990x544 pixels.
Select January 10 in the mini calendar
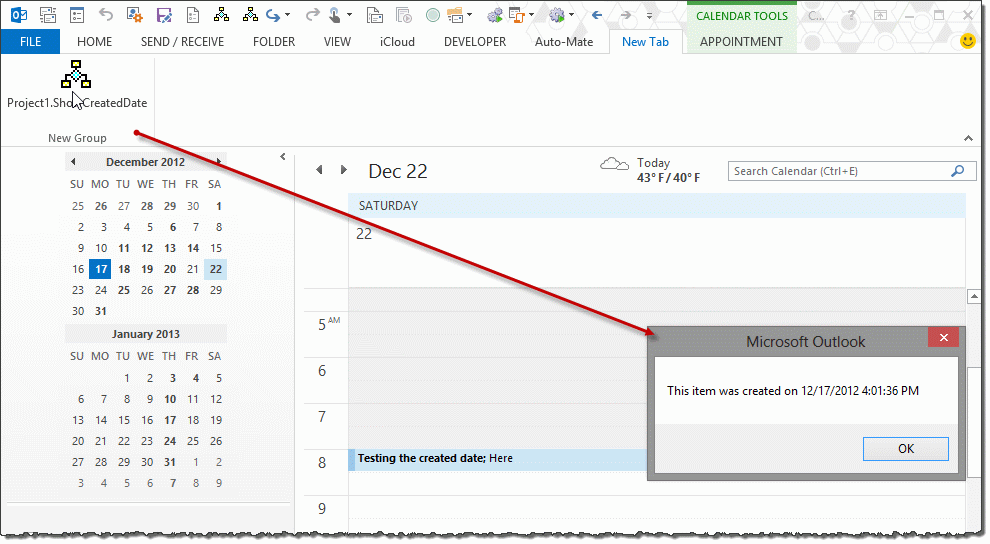coord(170,399)
